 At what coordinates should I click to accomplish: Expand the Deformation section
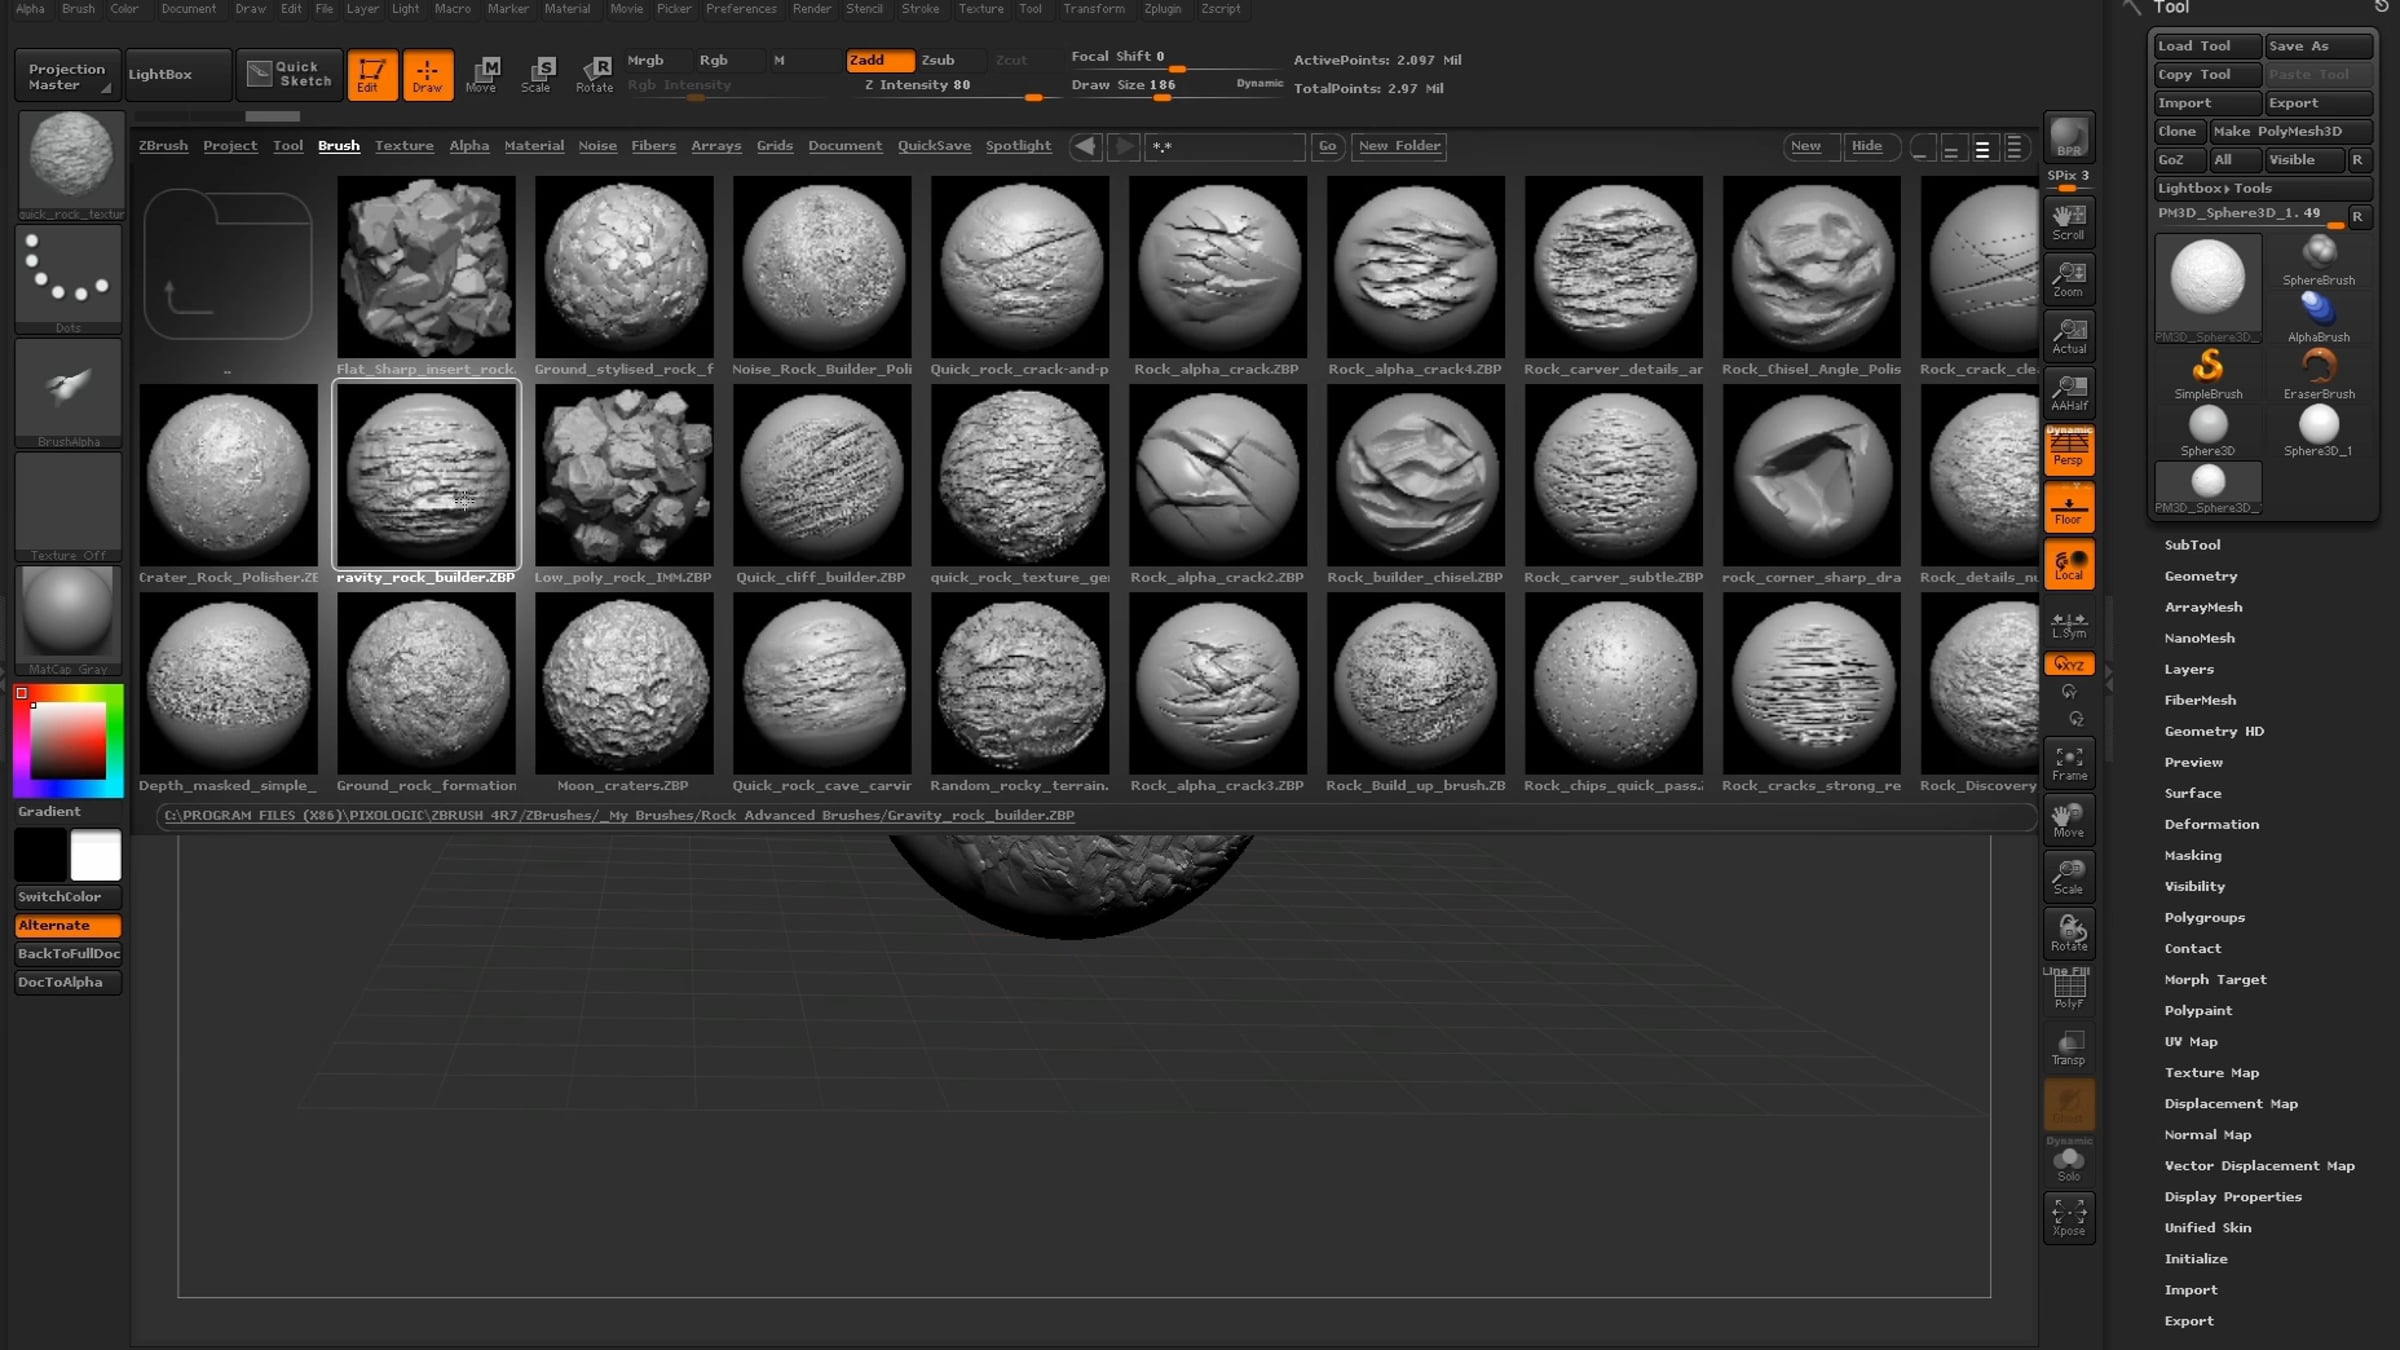click(2211, 824)
